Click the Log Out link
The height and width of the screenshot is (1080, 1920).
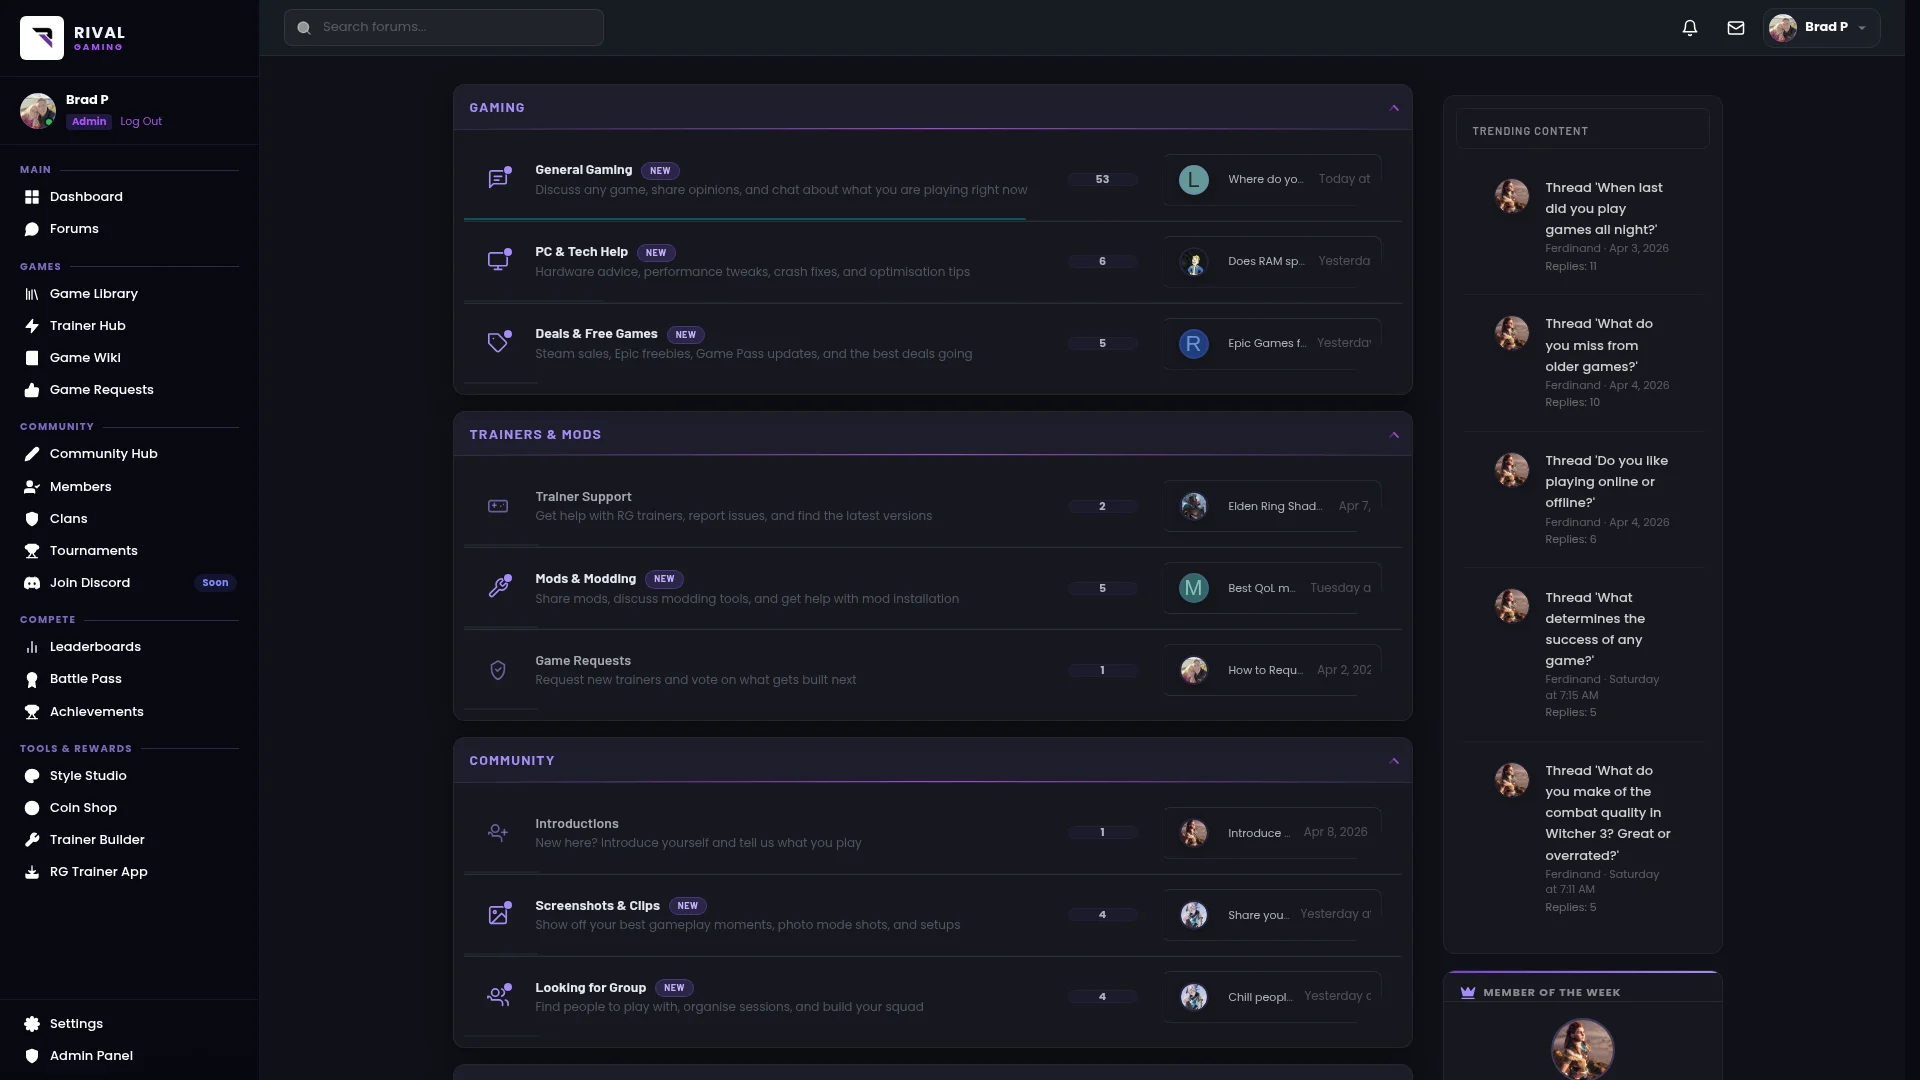pos(141,122)
